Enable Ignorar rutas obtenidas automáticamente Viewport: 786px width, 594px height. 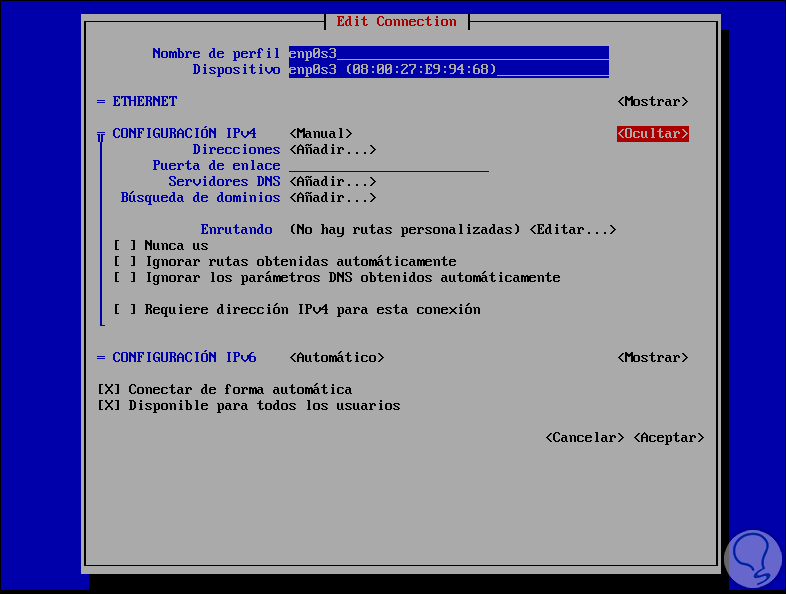click(125, 262)
